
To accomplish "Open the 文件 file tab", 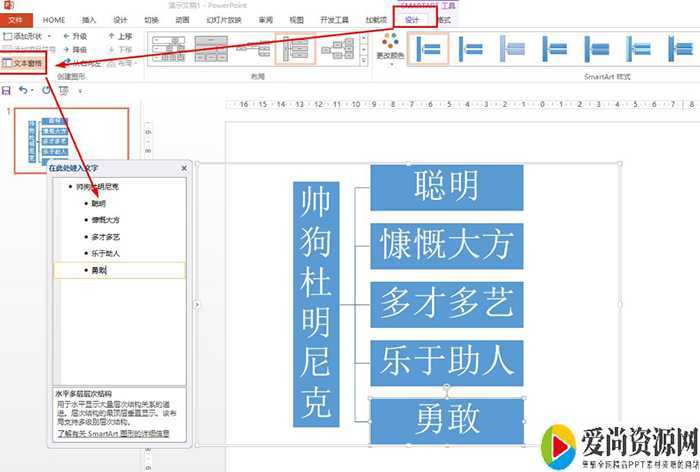I will point(15,19).
